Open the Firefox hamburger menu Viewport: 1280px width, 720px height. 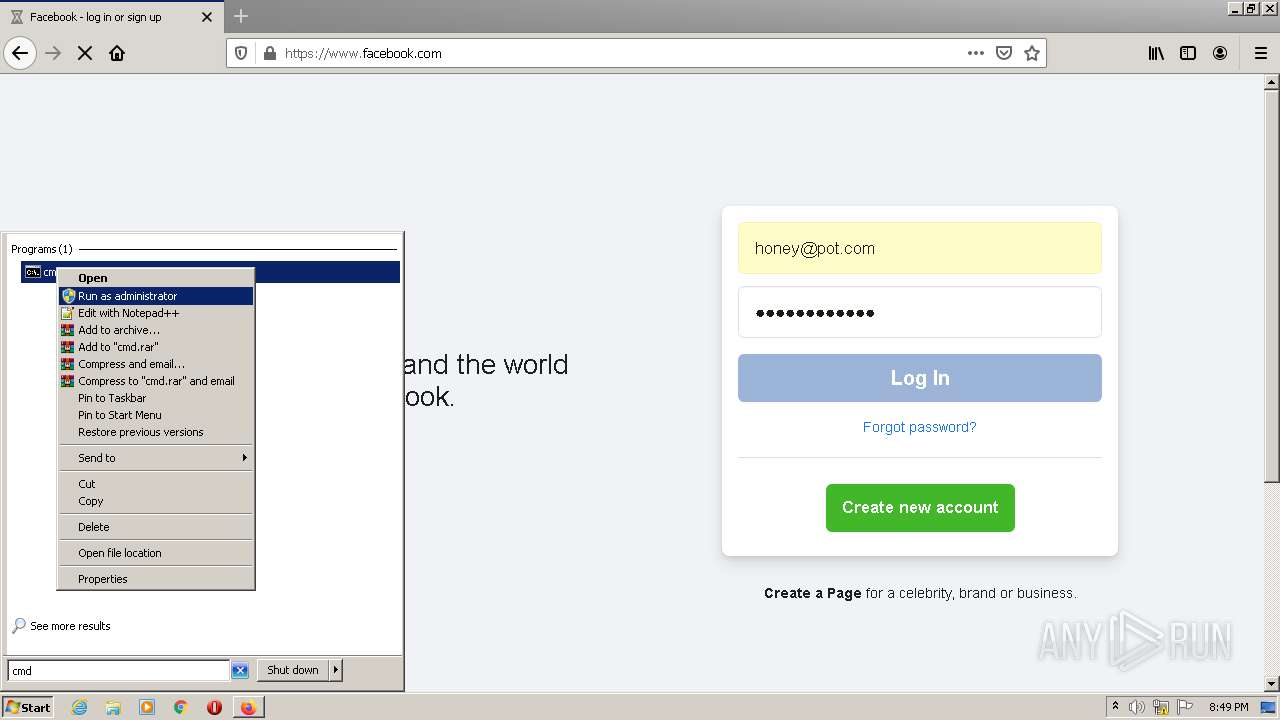[1260, 53]
